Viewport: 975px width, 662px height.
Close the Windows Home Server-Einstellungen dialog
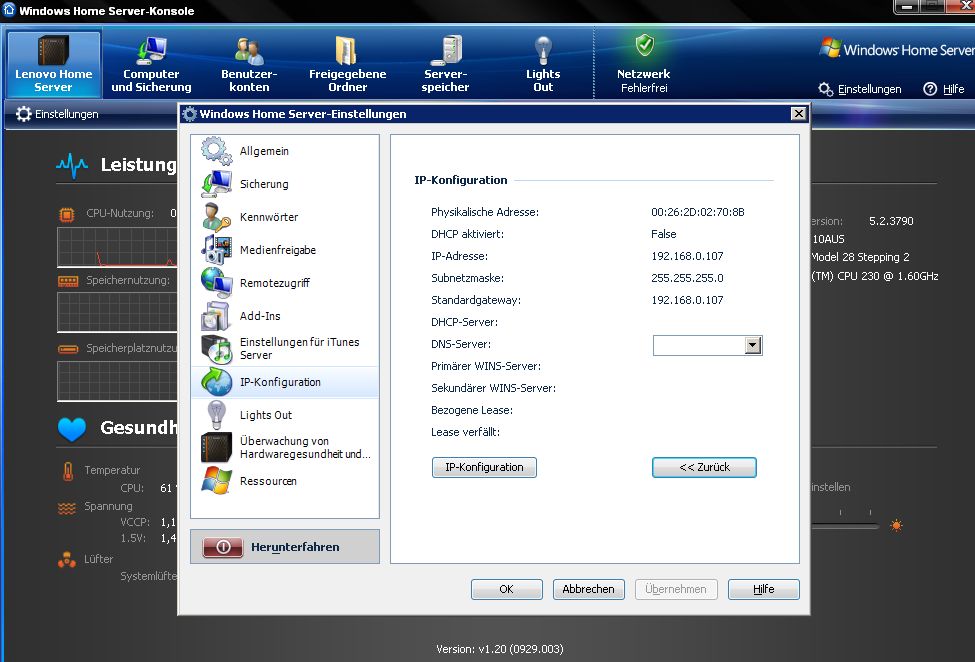coord(798,113)
